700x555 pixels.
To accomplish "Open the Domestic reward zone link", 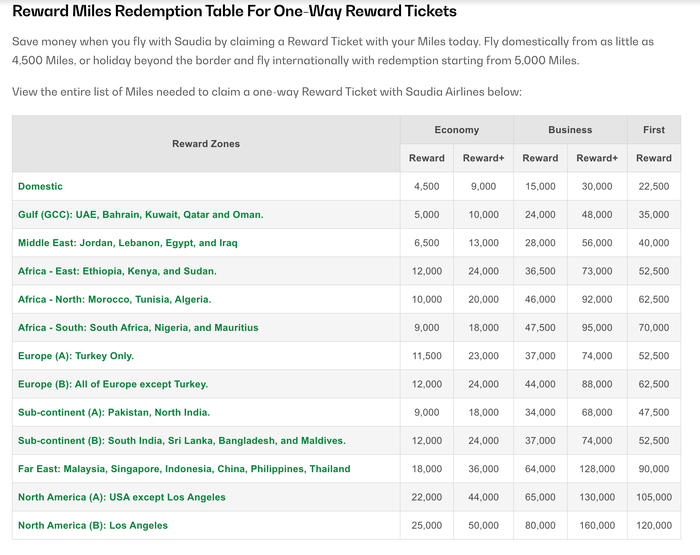I will pyautogui.click(x=40, y=186).
